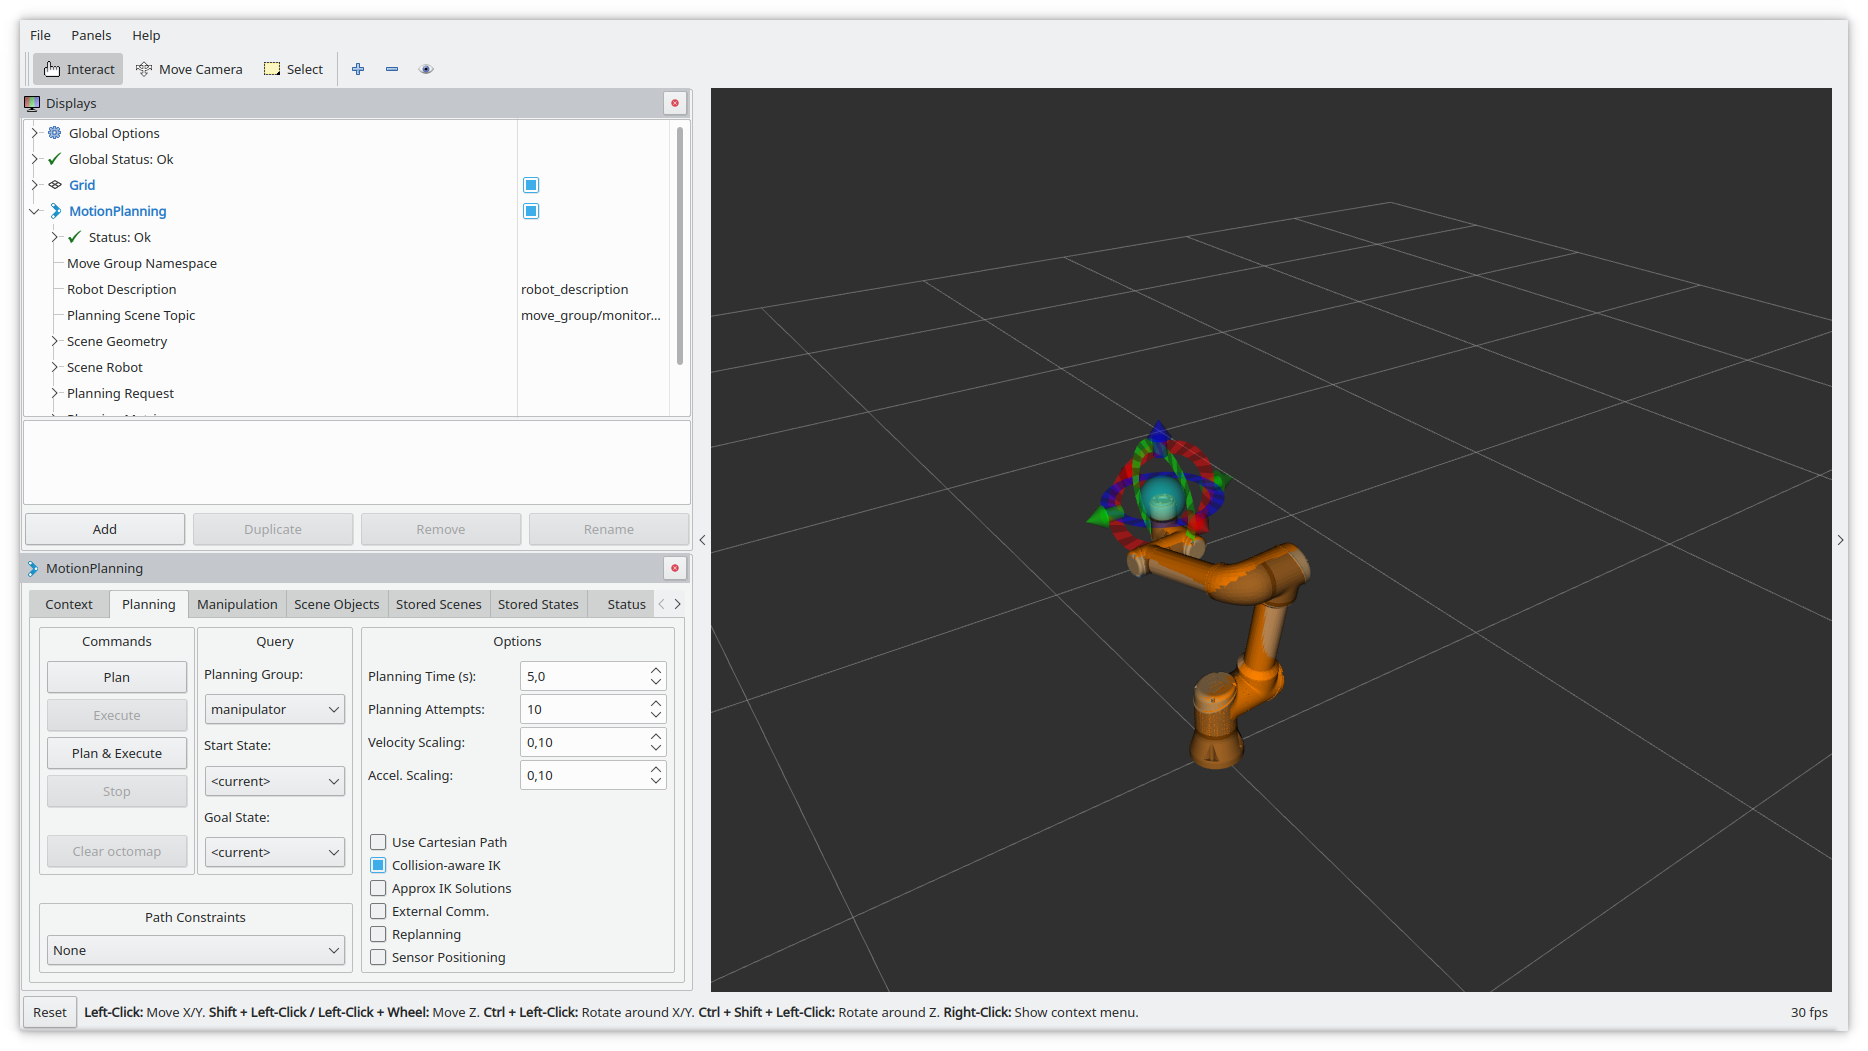Close the Displays panel

675,103
